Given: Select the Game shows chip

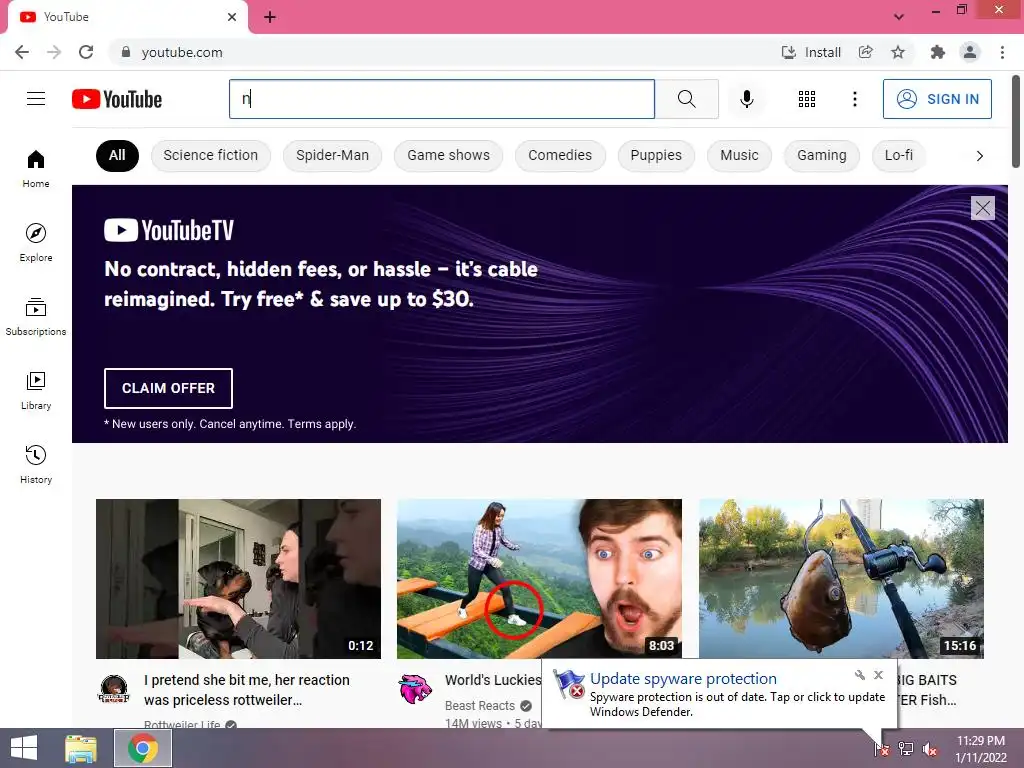Looking at the screenshot, I should (x=449, y=155).
